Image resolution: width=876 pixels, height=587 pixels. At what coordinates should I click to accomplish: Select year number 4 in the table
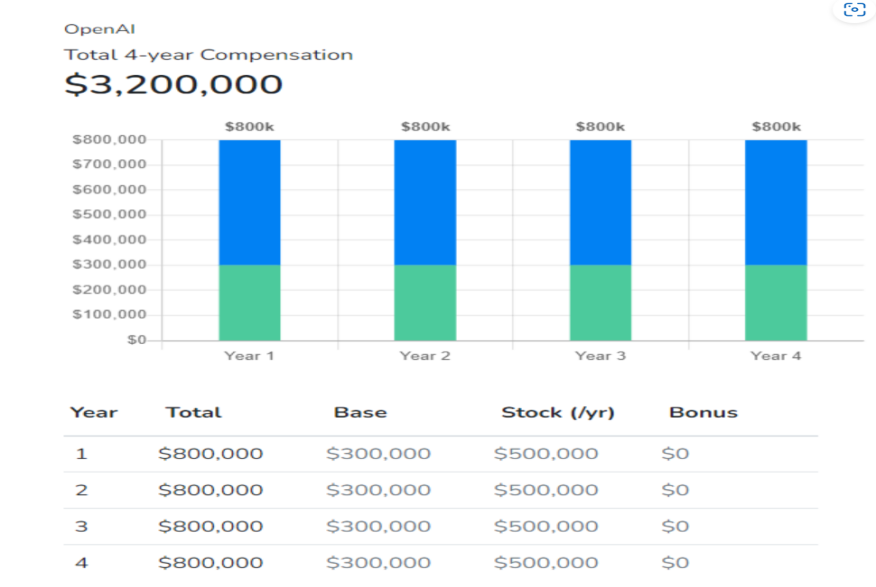click(x=82, y=562)
